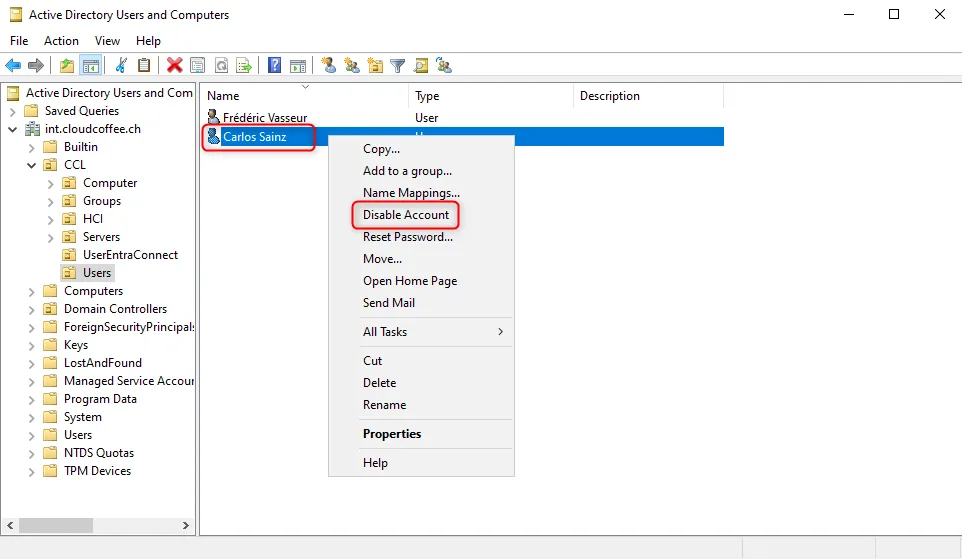Image resolution: width=962 pixels, height=559 pixels.
Task: Collapse the CCL organizational unit
Action: click(32, 165)
